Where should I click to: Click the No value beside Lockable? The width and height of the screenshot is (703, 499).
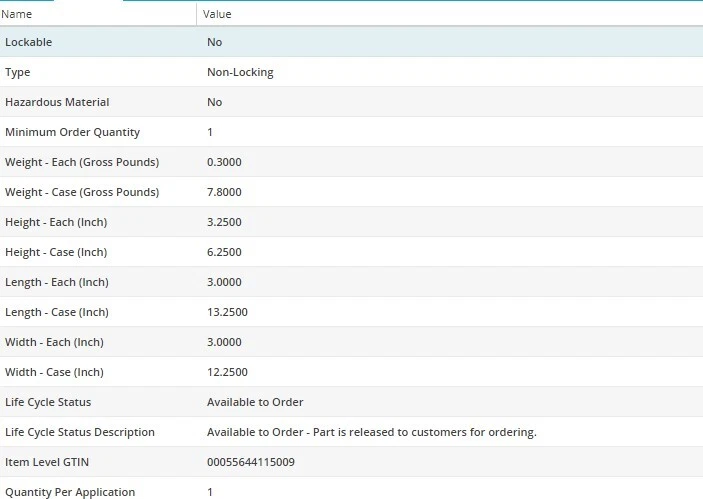214,42
